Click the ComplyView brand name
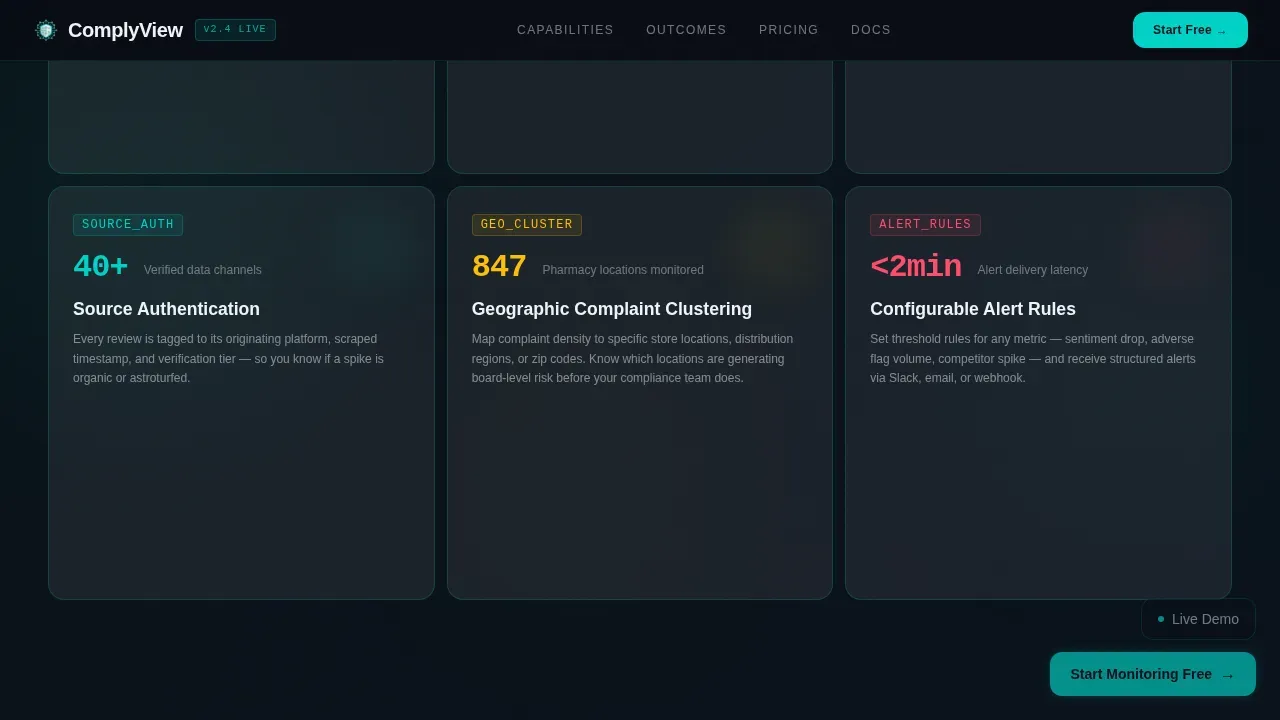The height and width of the screenshot is (720, 1280). 125,30
